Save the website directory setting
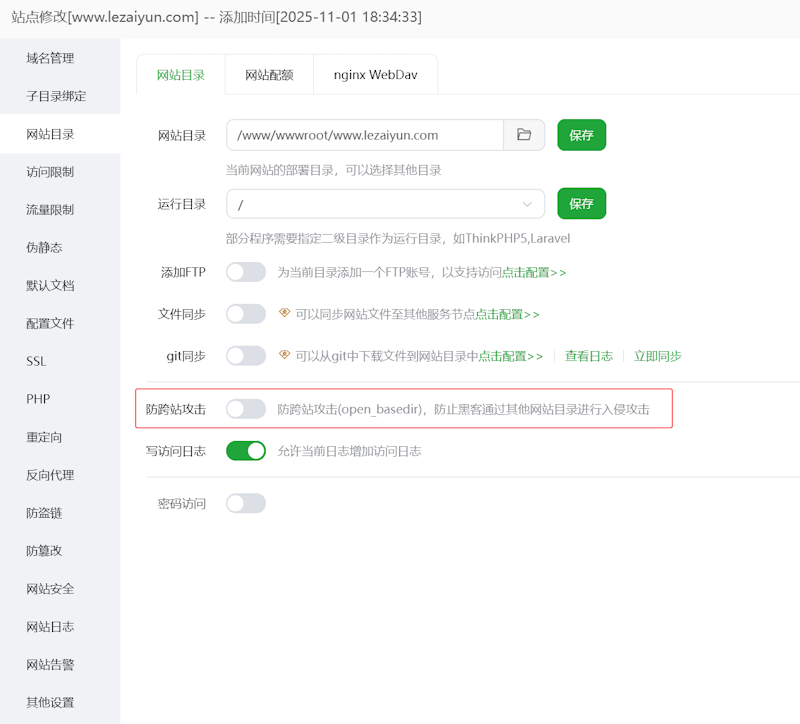 (581, 134)
